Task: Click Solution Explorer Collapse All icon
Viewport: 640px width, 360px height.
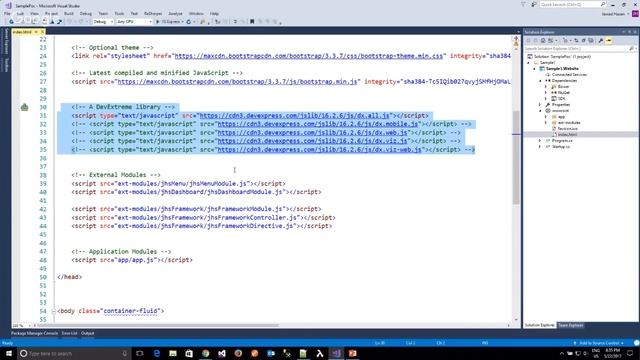Action: 583,40
